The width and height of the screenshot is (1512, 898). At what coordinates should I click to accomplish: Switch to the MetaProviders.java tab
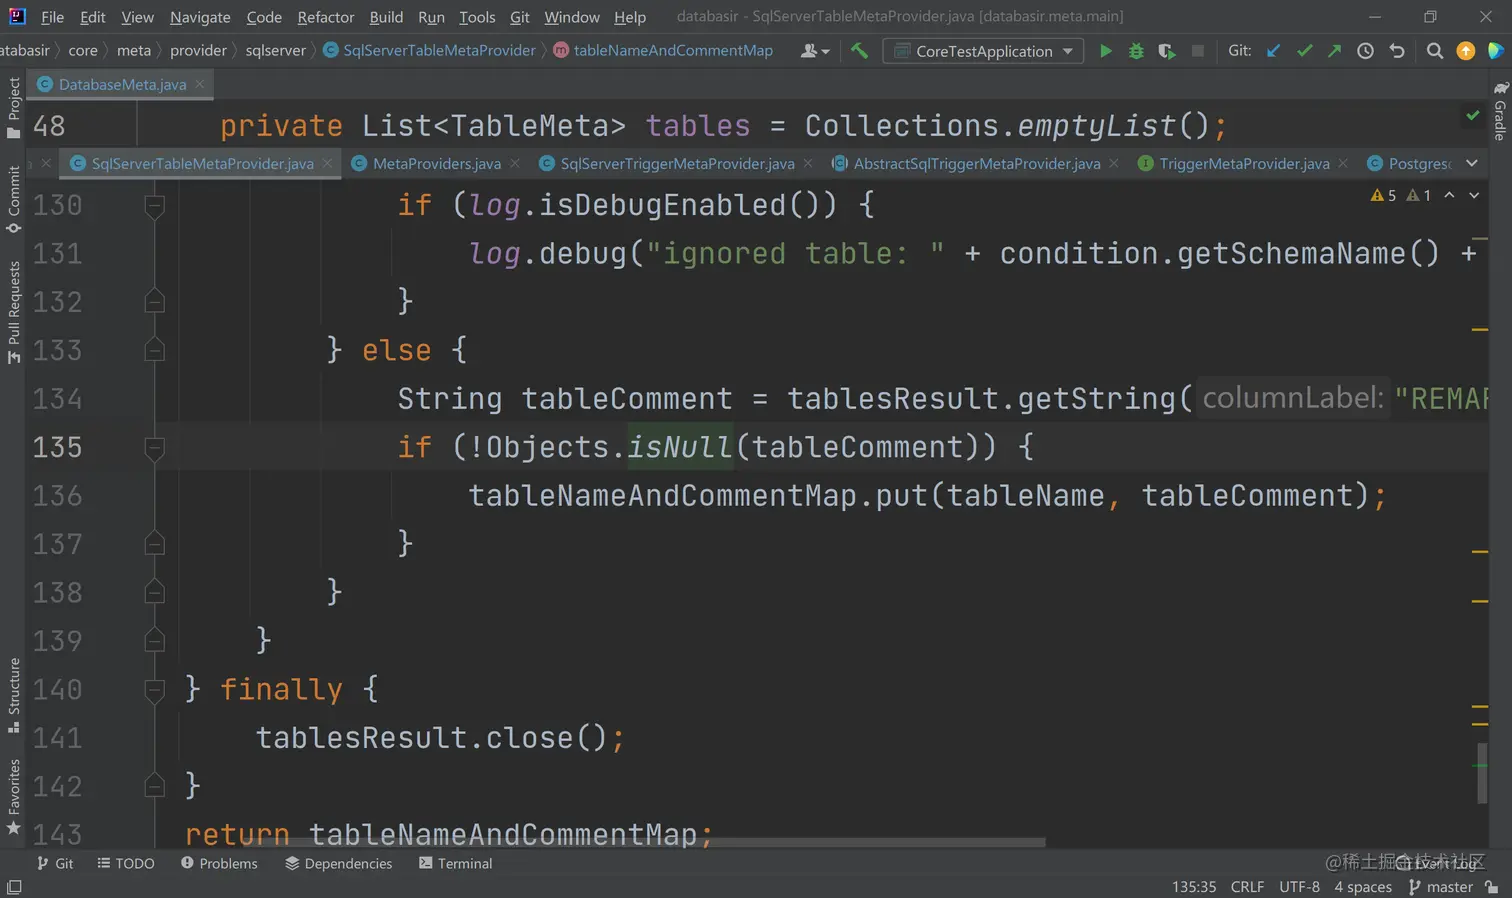(x=436, y=163)
